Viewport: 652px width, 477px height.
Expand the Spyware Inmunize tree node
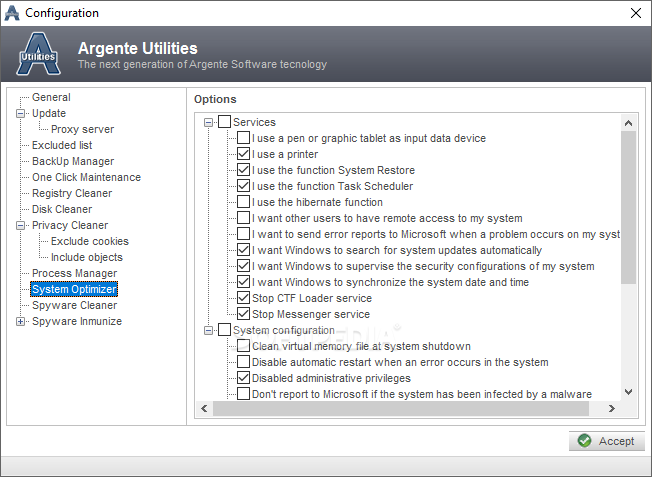click(20, 321)
